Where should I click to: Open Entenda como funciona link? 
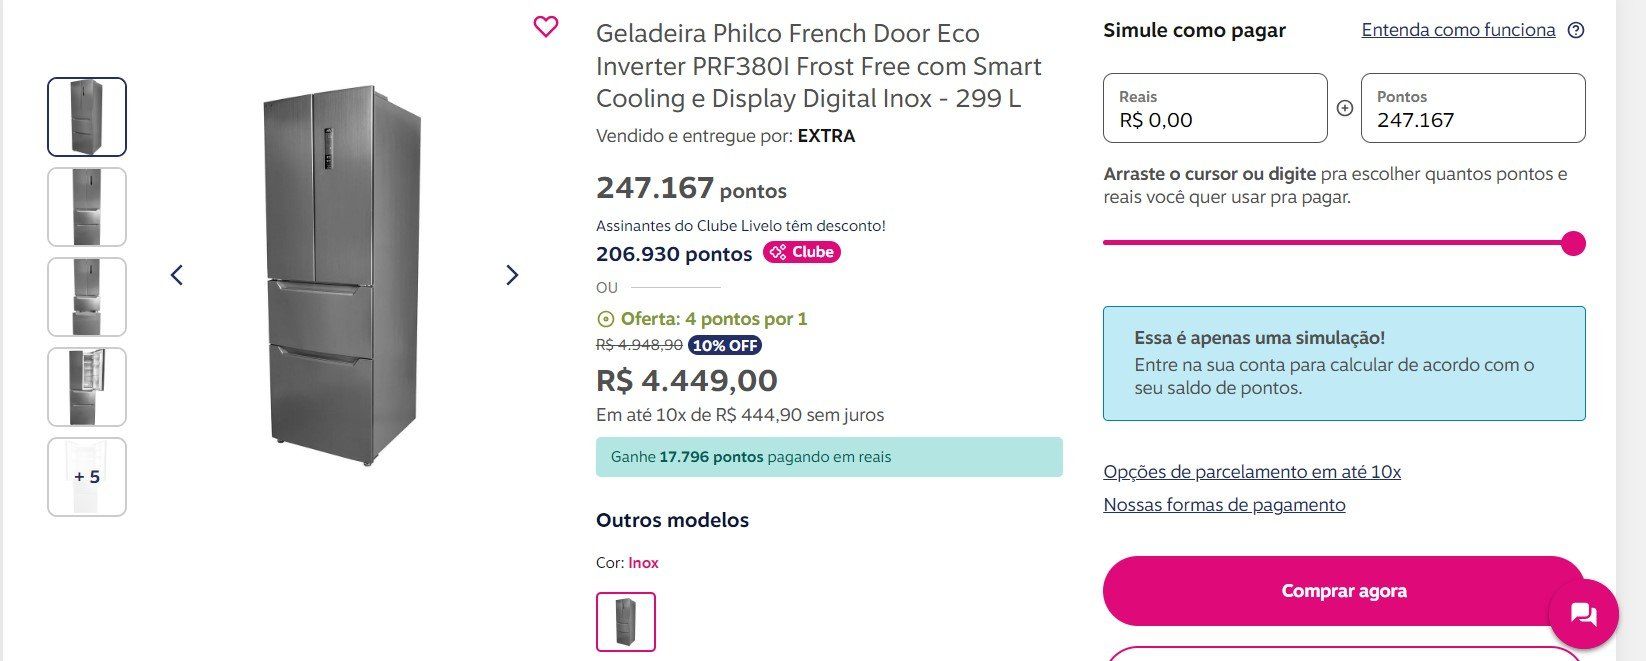point(1458,30)
